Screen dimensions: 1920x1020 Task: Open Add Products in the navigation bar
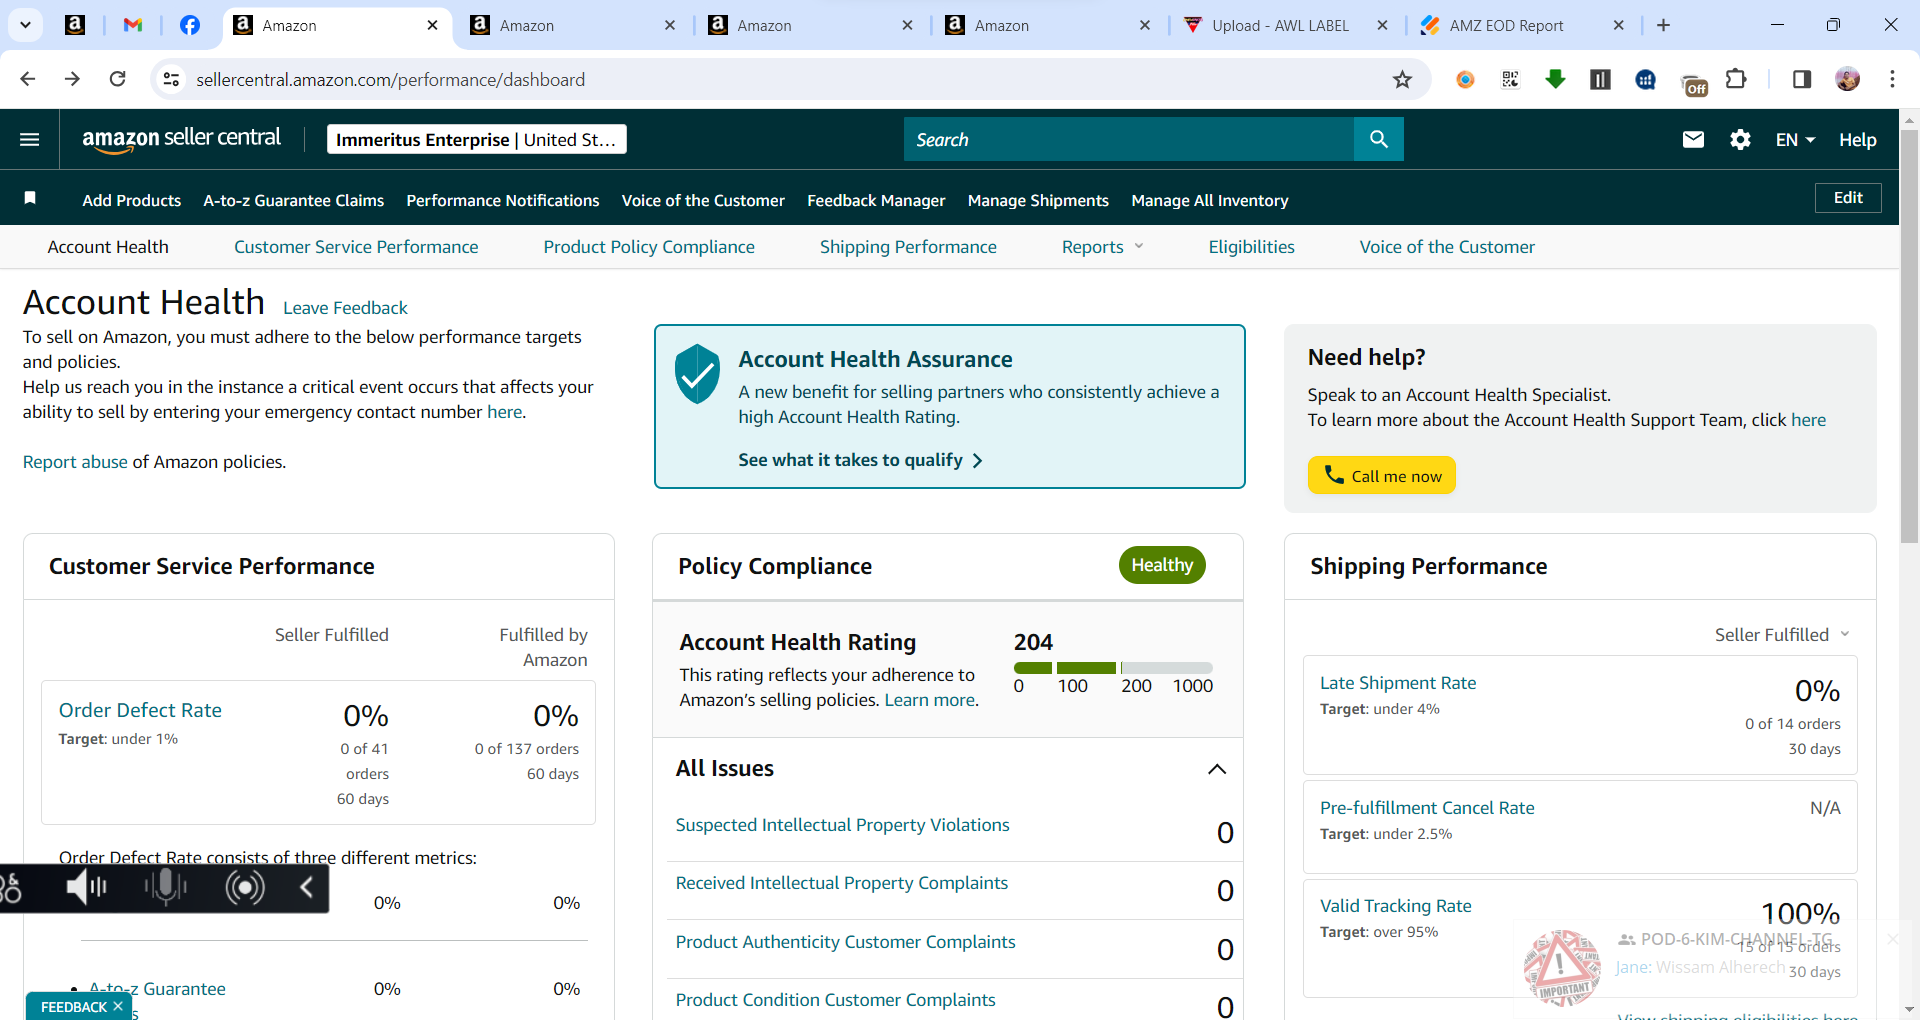pyautogui.click(x=132, y=200)
